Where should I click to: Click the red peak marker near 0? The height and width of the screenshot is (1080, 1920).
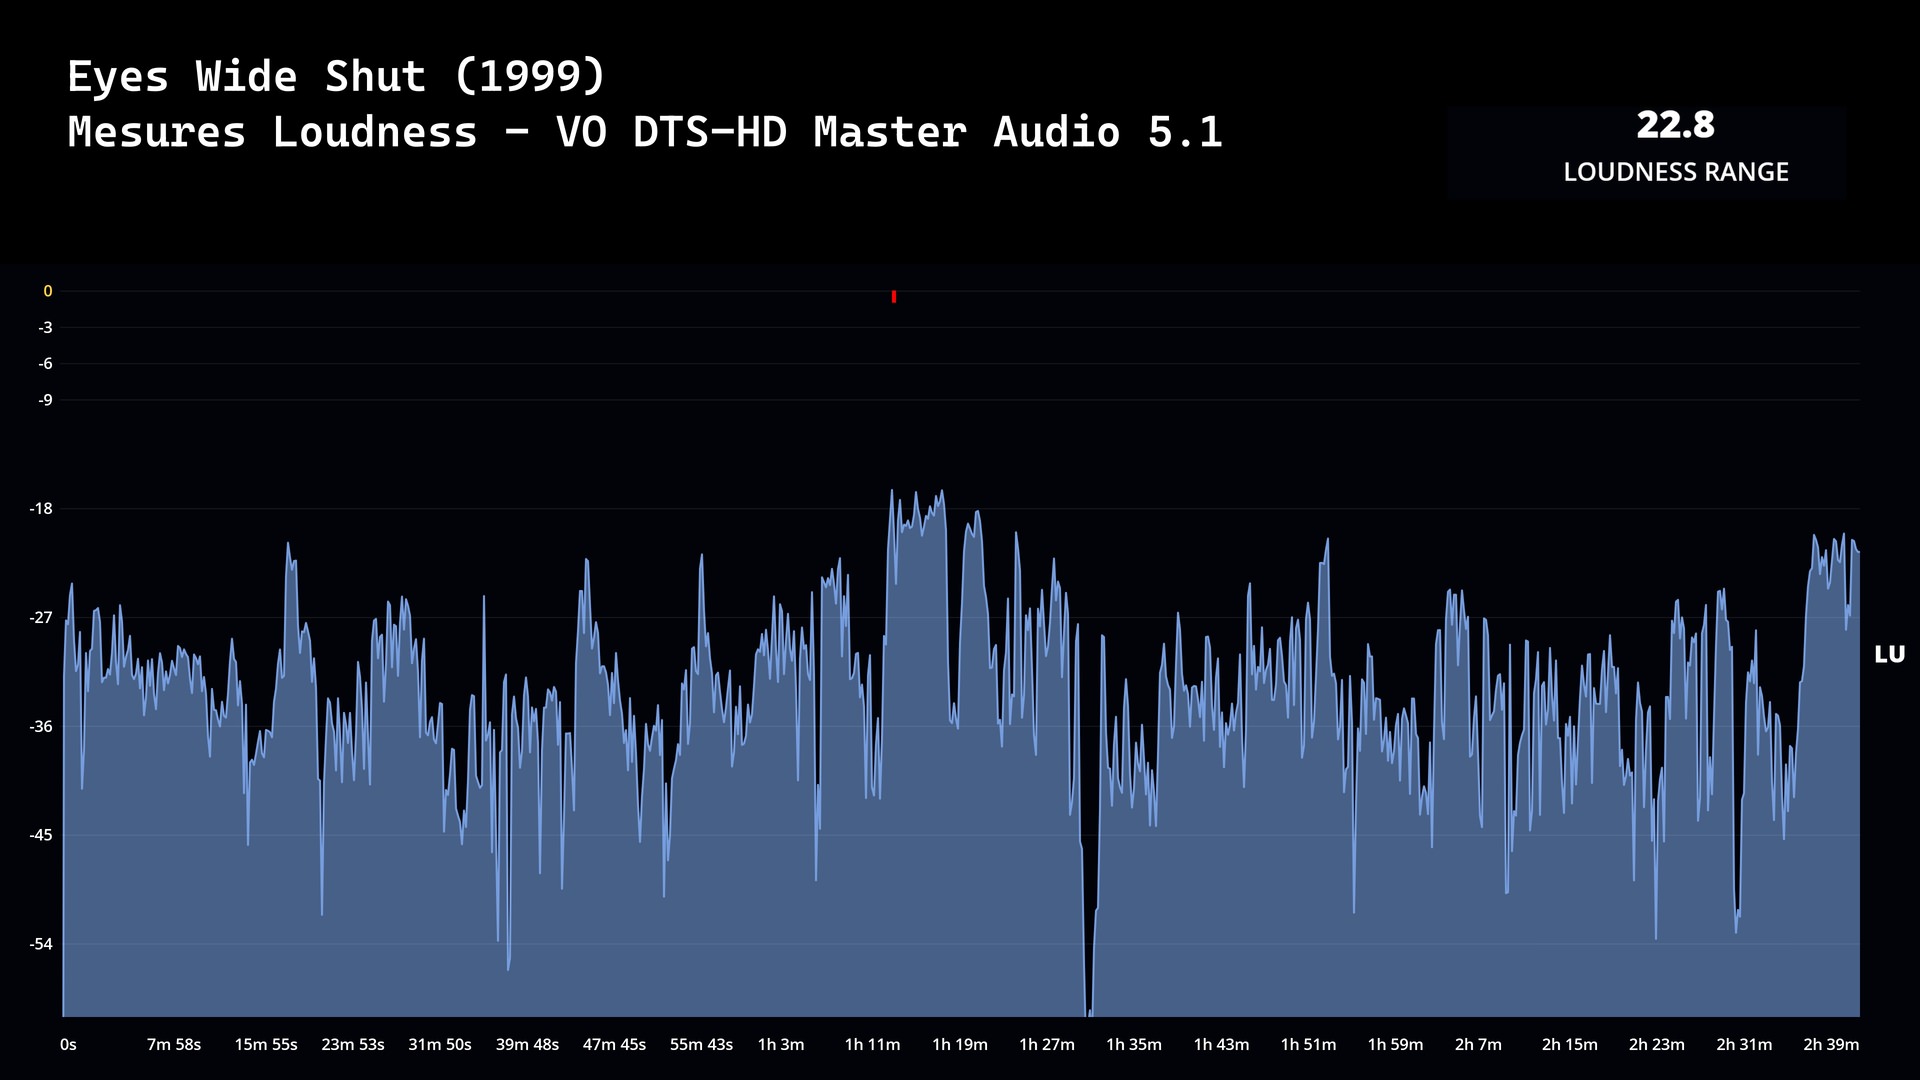point(893,297)
